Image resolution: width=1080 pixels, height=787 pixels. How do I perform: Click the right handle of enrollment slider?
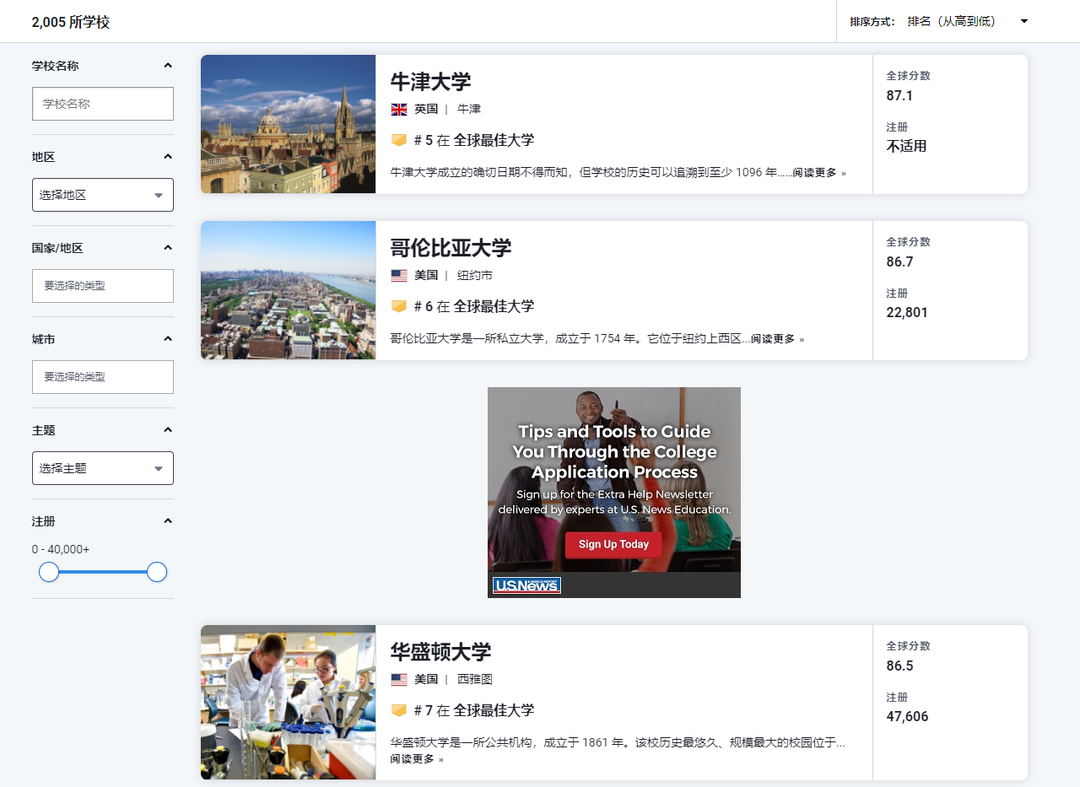click(x=157, y=572)
